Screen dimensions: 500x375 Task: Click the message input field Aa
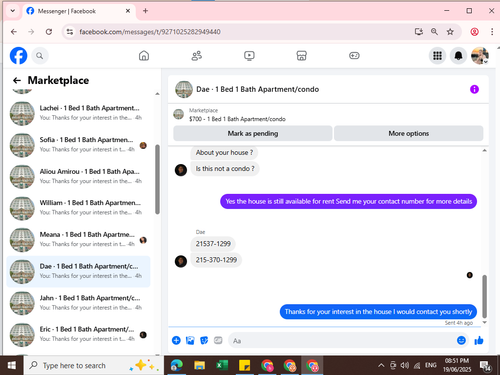[349, 341]
